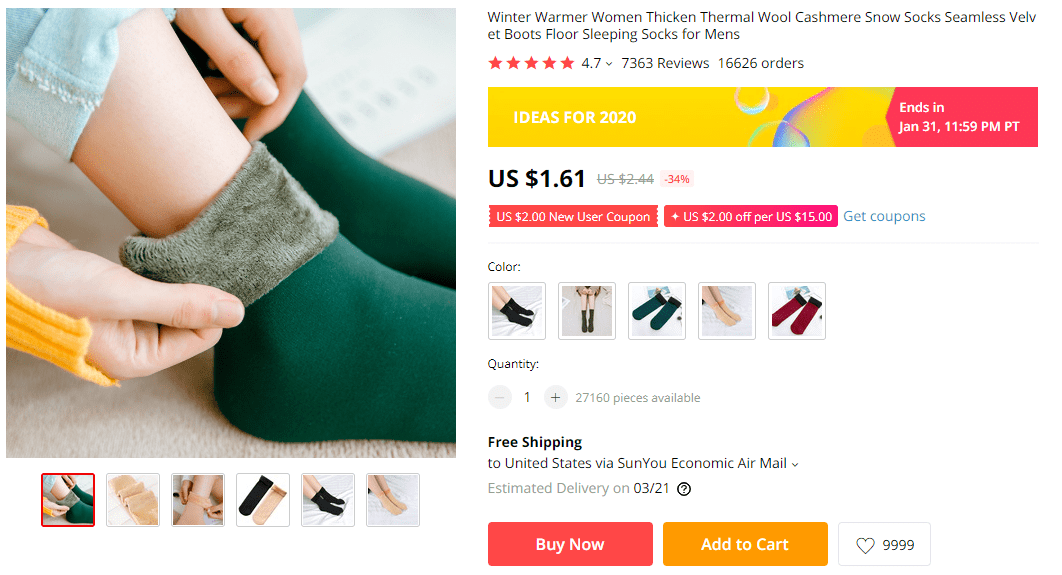Viewport: 1062px width, 575px height.
Task: Click the estimated delivery help question icon
Action: point(684,489)
